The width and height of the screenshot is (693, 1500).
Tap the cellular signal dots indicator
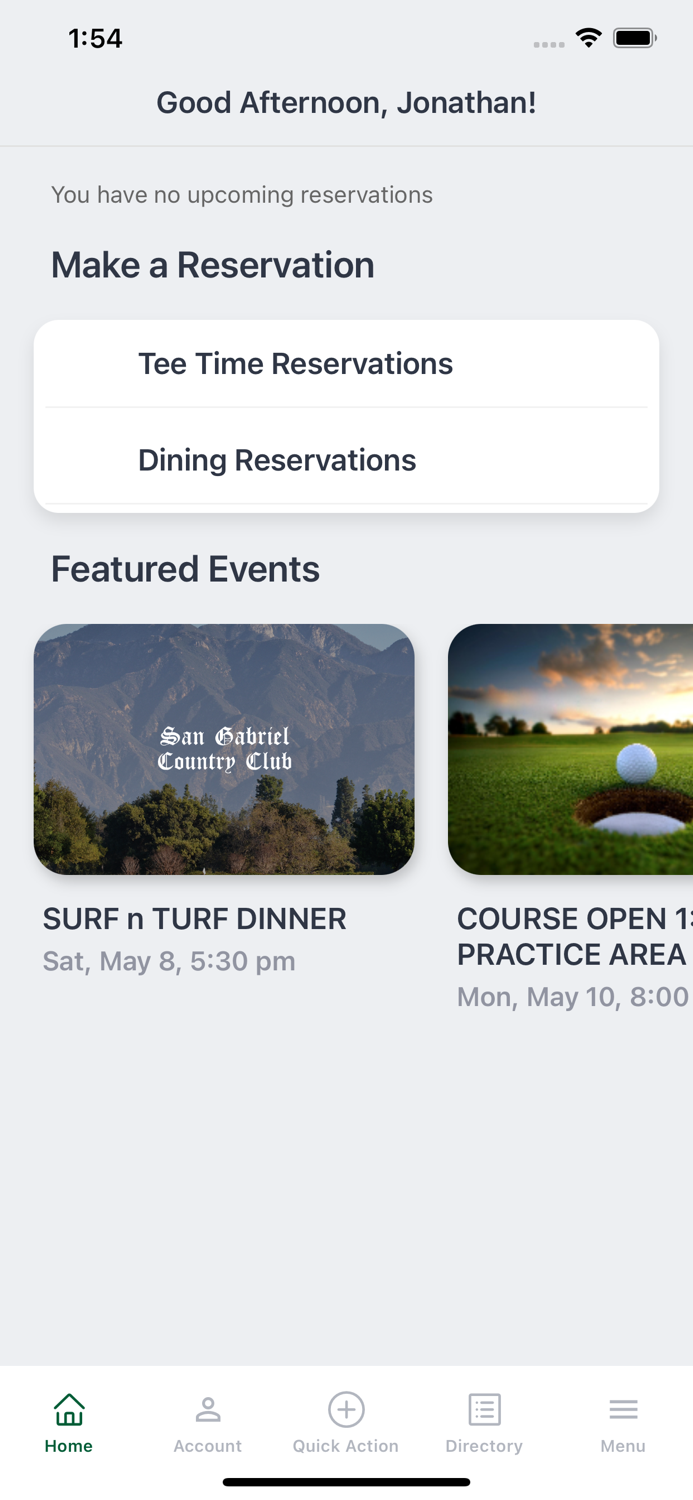click(x=549, y=42)
